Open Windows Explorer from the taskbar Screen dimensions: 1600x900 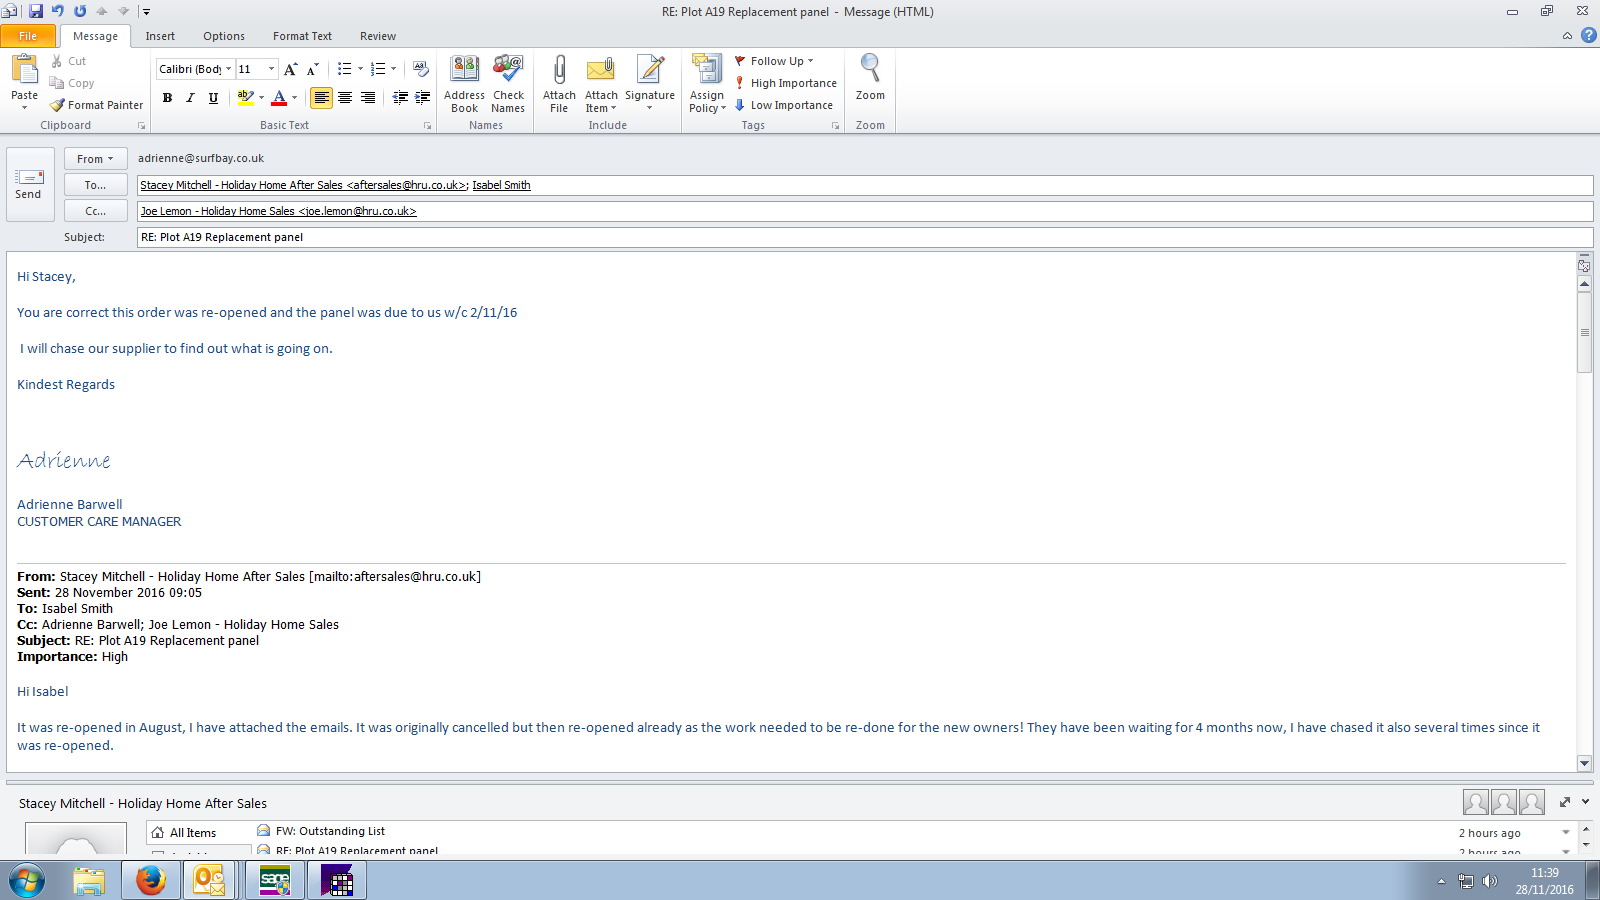pos(89,880)
